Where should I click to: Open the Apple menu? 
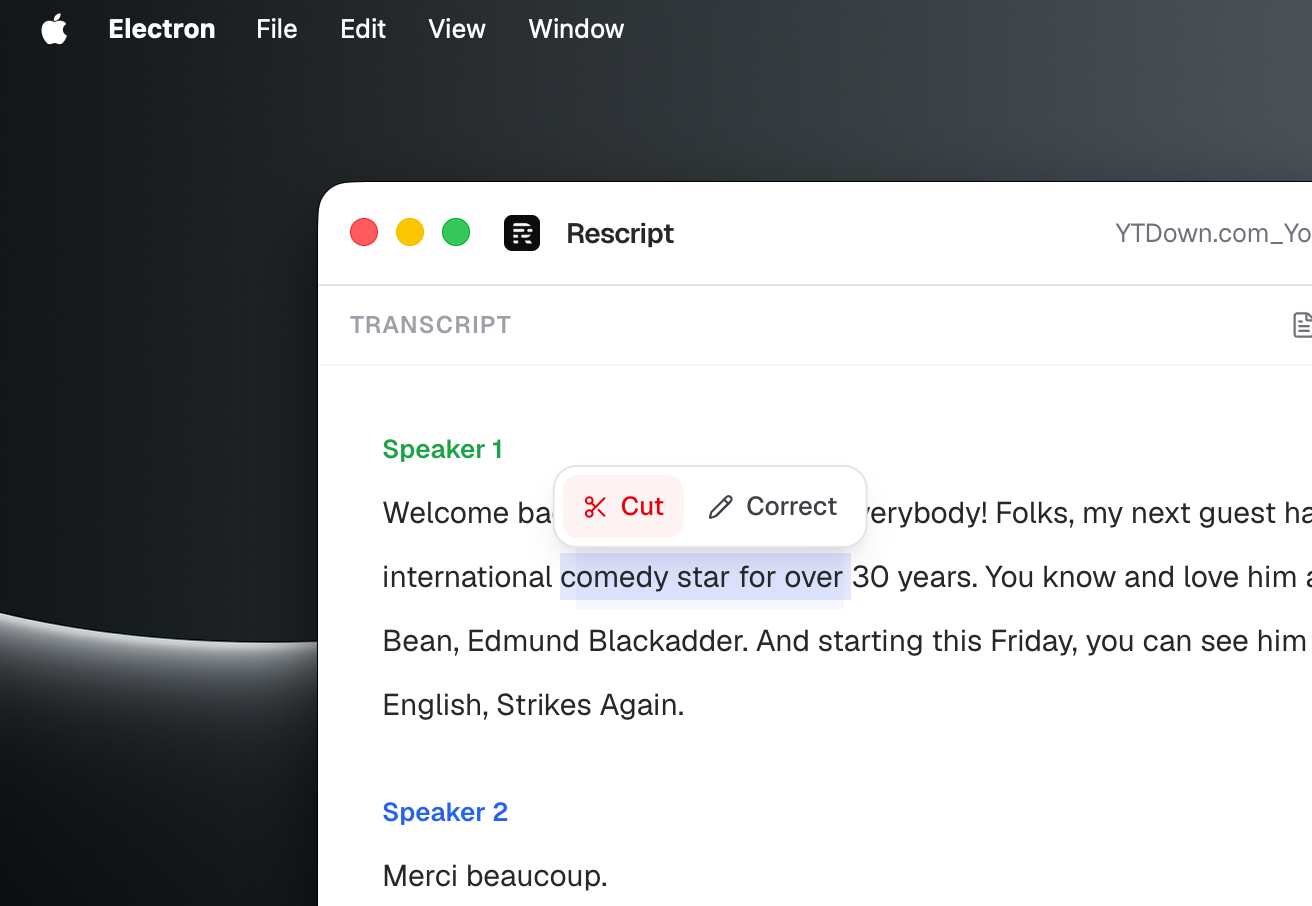54,29
